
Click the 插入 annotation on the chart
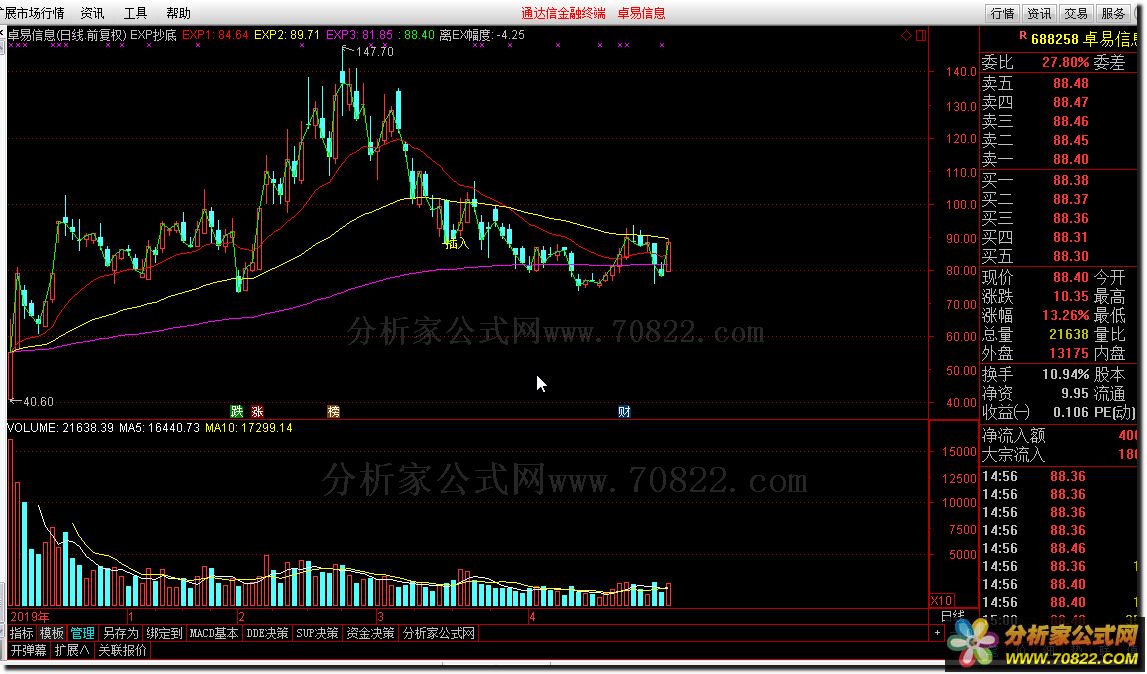[x=457, y=244]
